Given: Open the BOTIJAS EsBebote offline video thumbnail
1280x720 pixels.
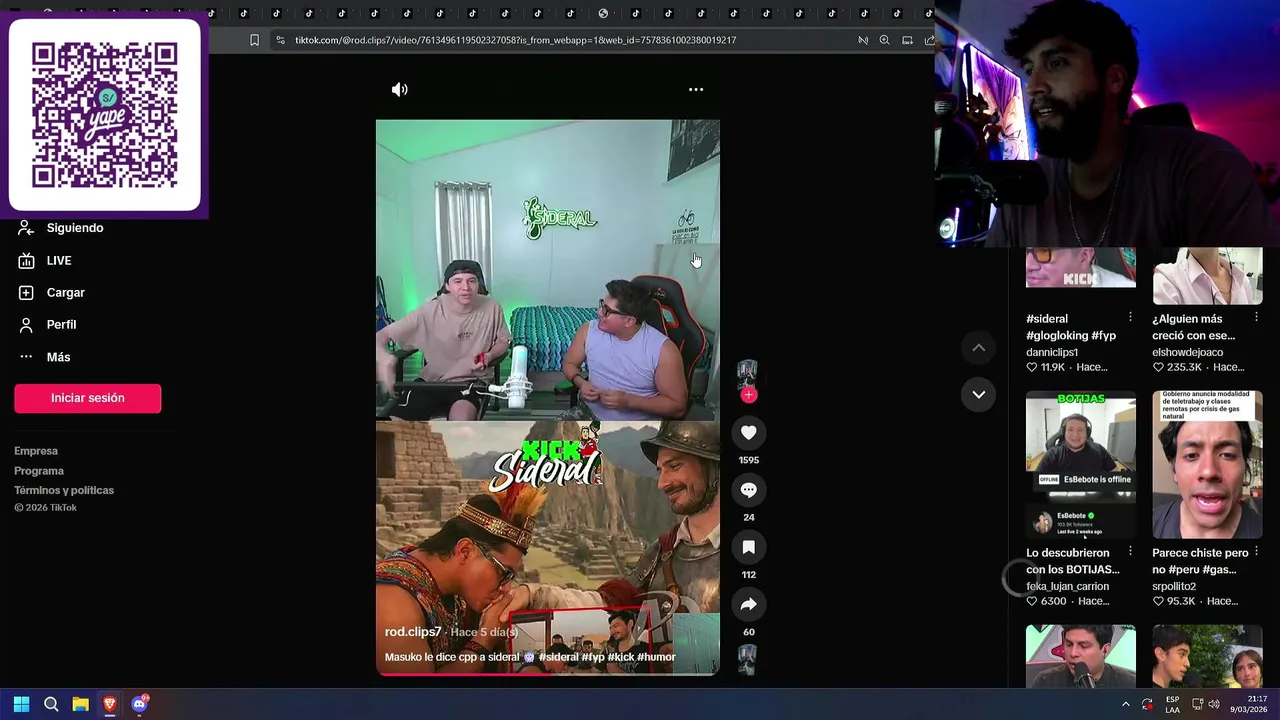Looking at the screenshot, I should (x=1081, y=464).
